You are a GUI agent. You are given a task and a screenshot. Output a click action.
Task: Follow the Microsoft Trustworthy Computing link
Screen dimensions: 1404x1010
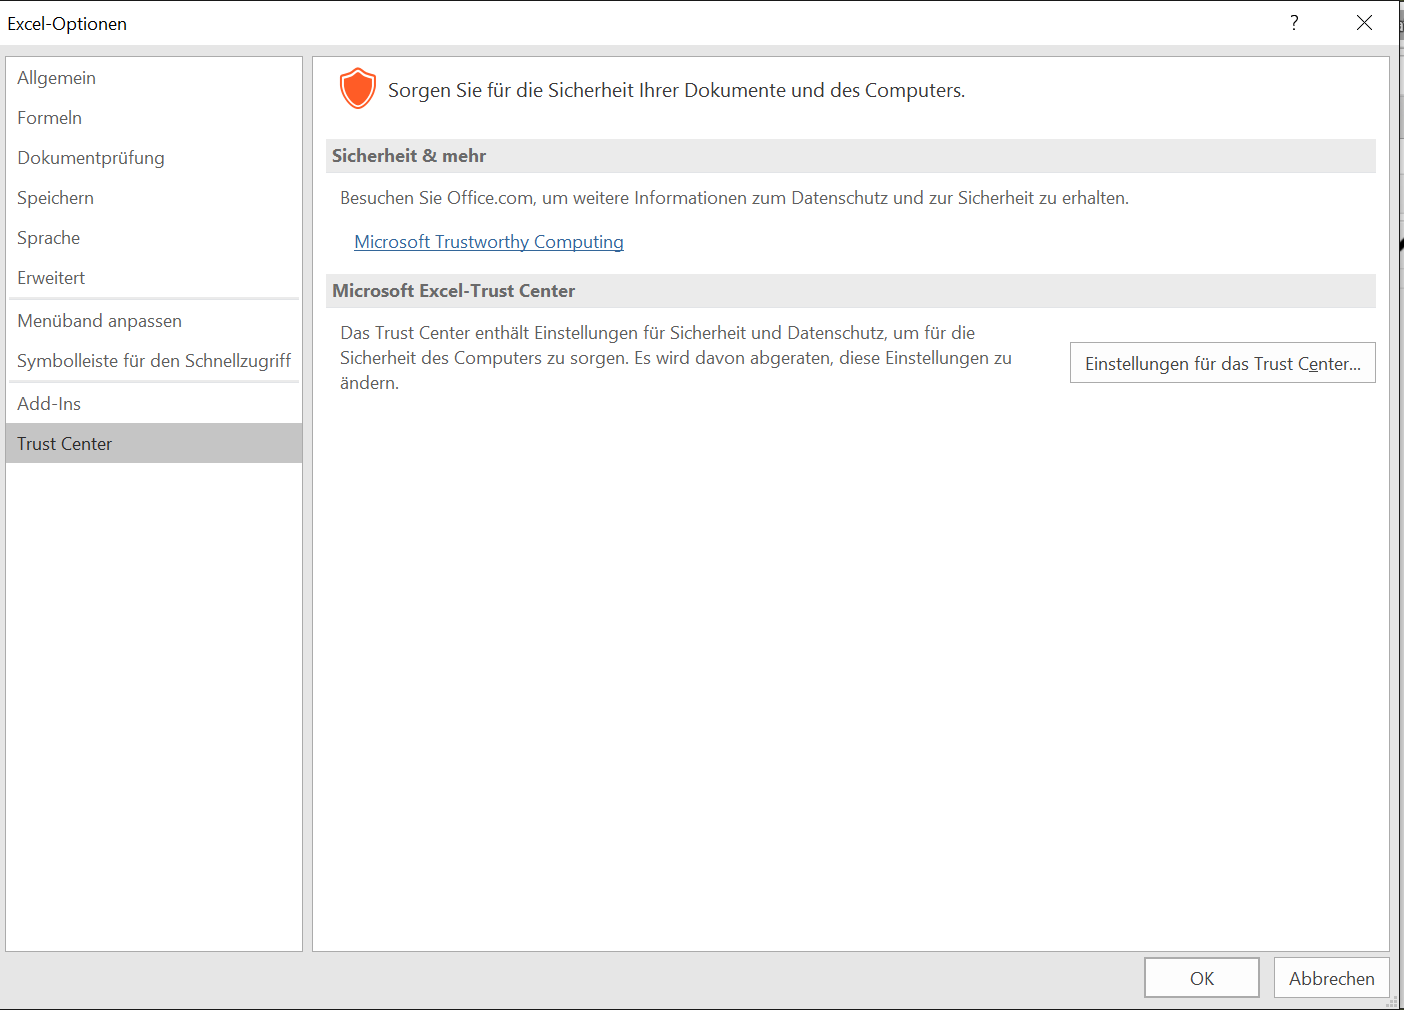pos(489,242)
